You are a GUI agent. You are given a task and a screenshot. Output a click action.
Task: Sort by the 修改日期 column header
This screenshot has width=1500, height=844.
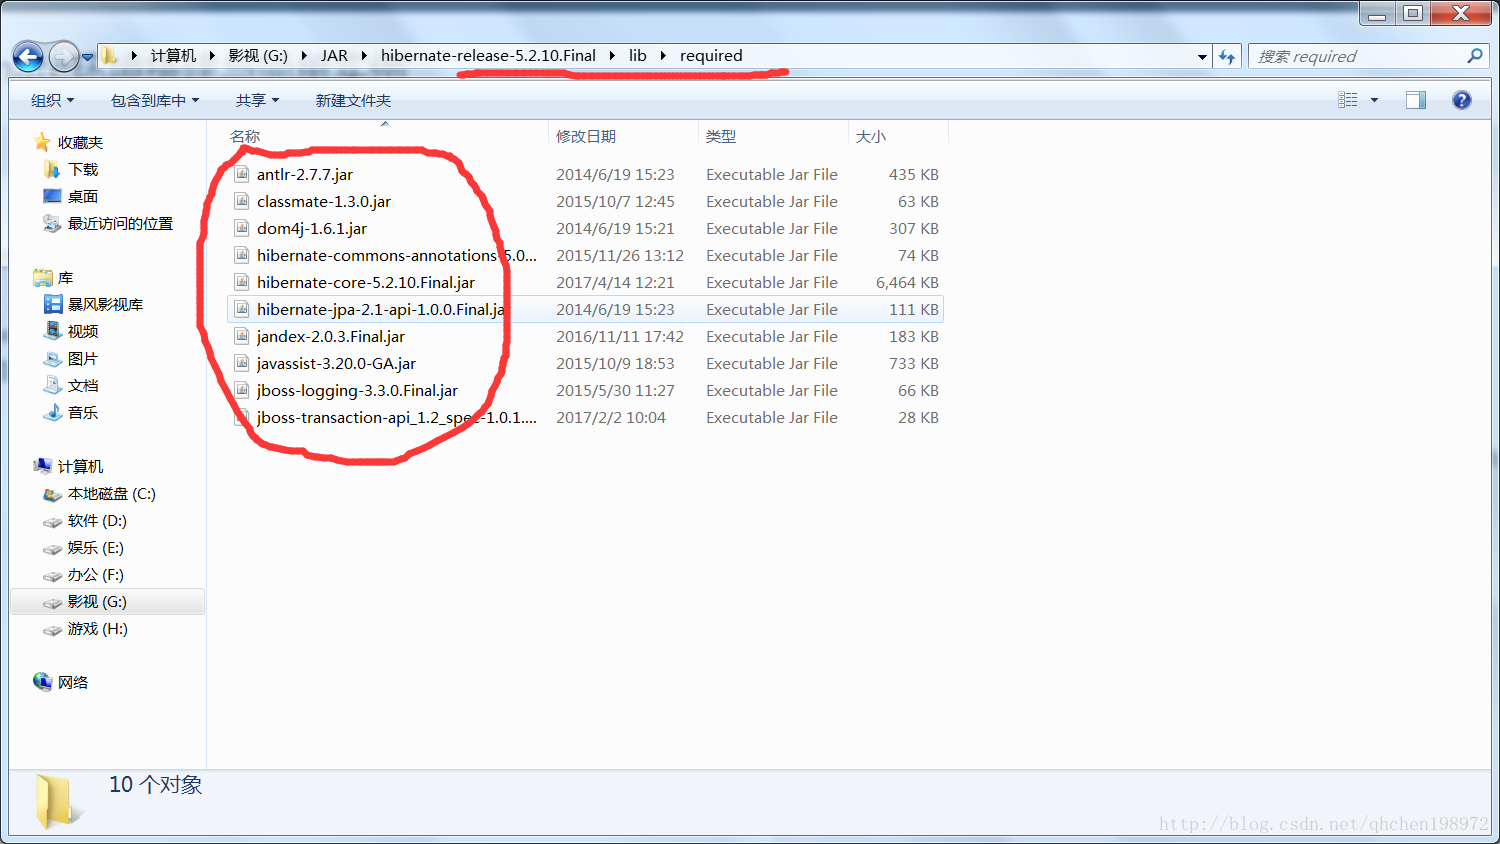click(623, 136)
